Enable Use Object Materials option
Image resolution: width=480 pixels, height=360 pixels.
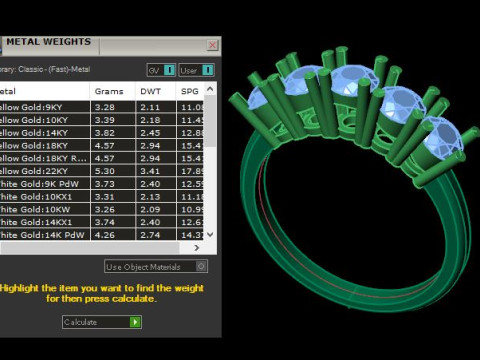(x=156, y=267)
